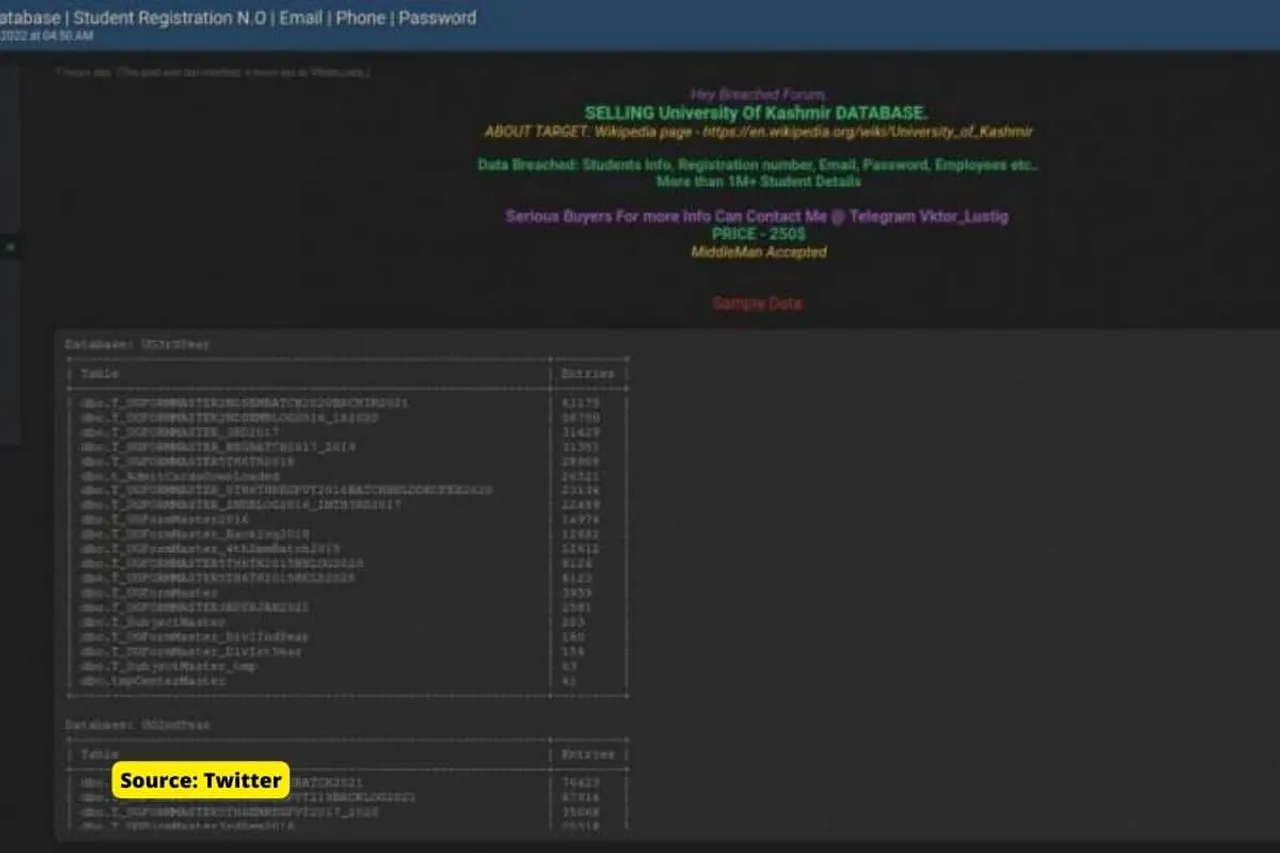Screen dimensions: 1280x853
Task: Click the 'Table' header of the first table
Action: (100, 373)
